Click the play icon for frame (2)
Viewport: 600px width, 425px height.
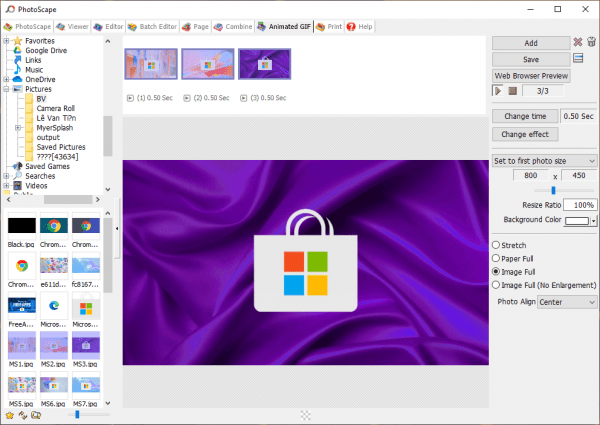(187, 98)
